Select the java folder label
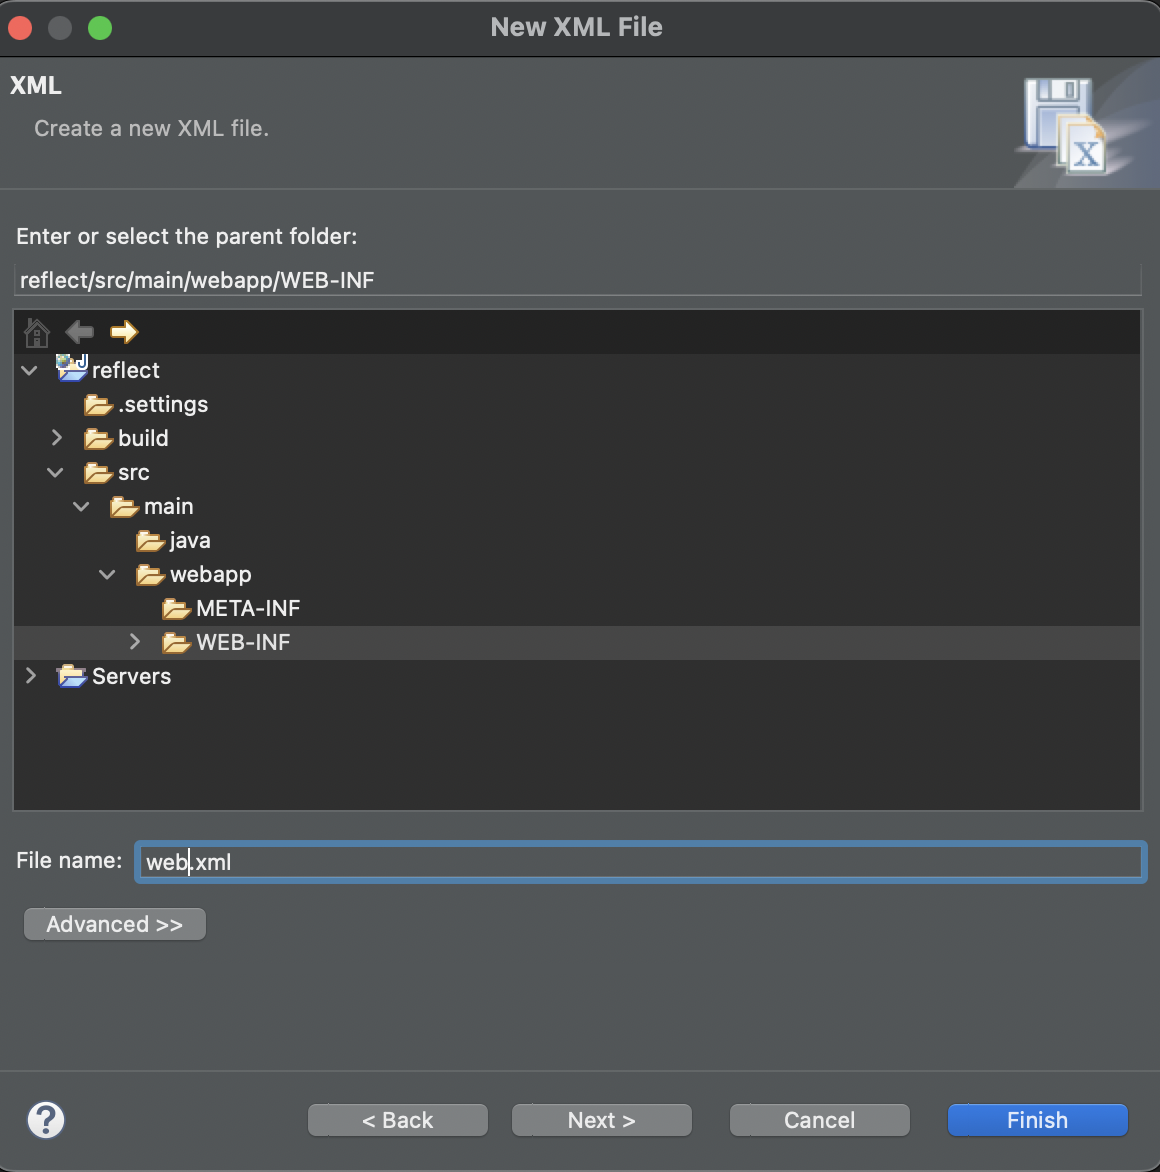The image size is (1160, 1172). 190,540
